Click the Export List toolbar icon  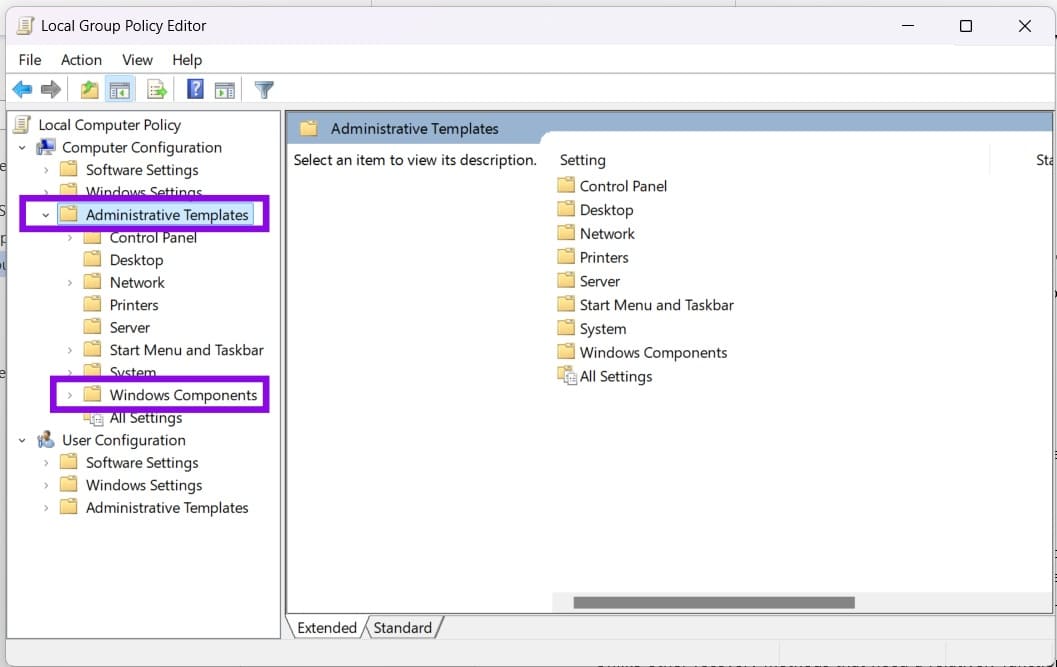coord(157,89)
